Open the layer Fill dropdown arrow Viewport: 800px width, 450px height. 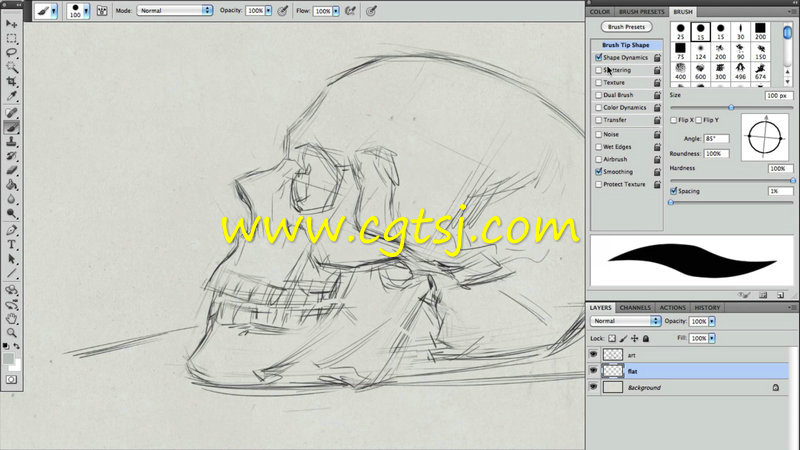[712, 338]
